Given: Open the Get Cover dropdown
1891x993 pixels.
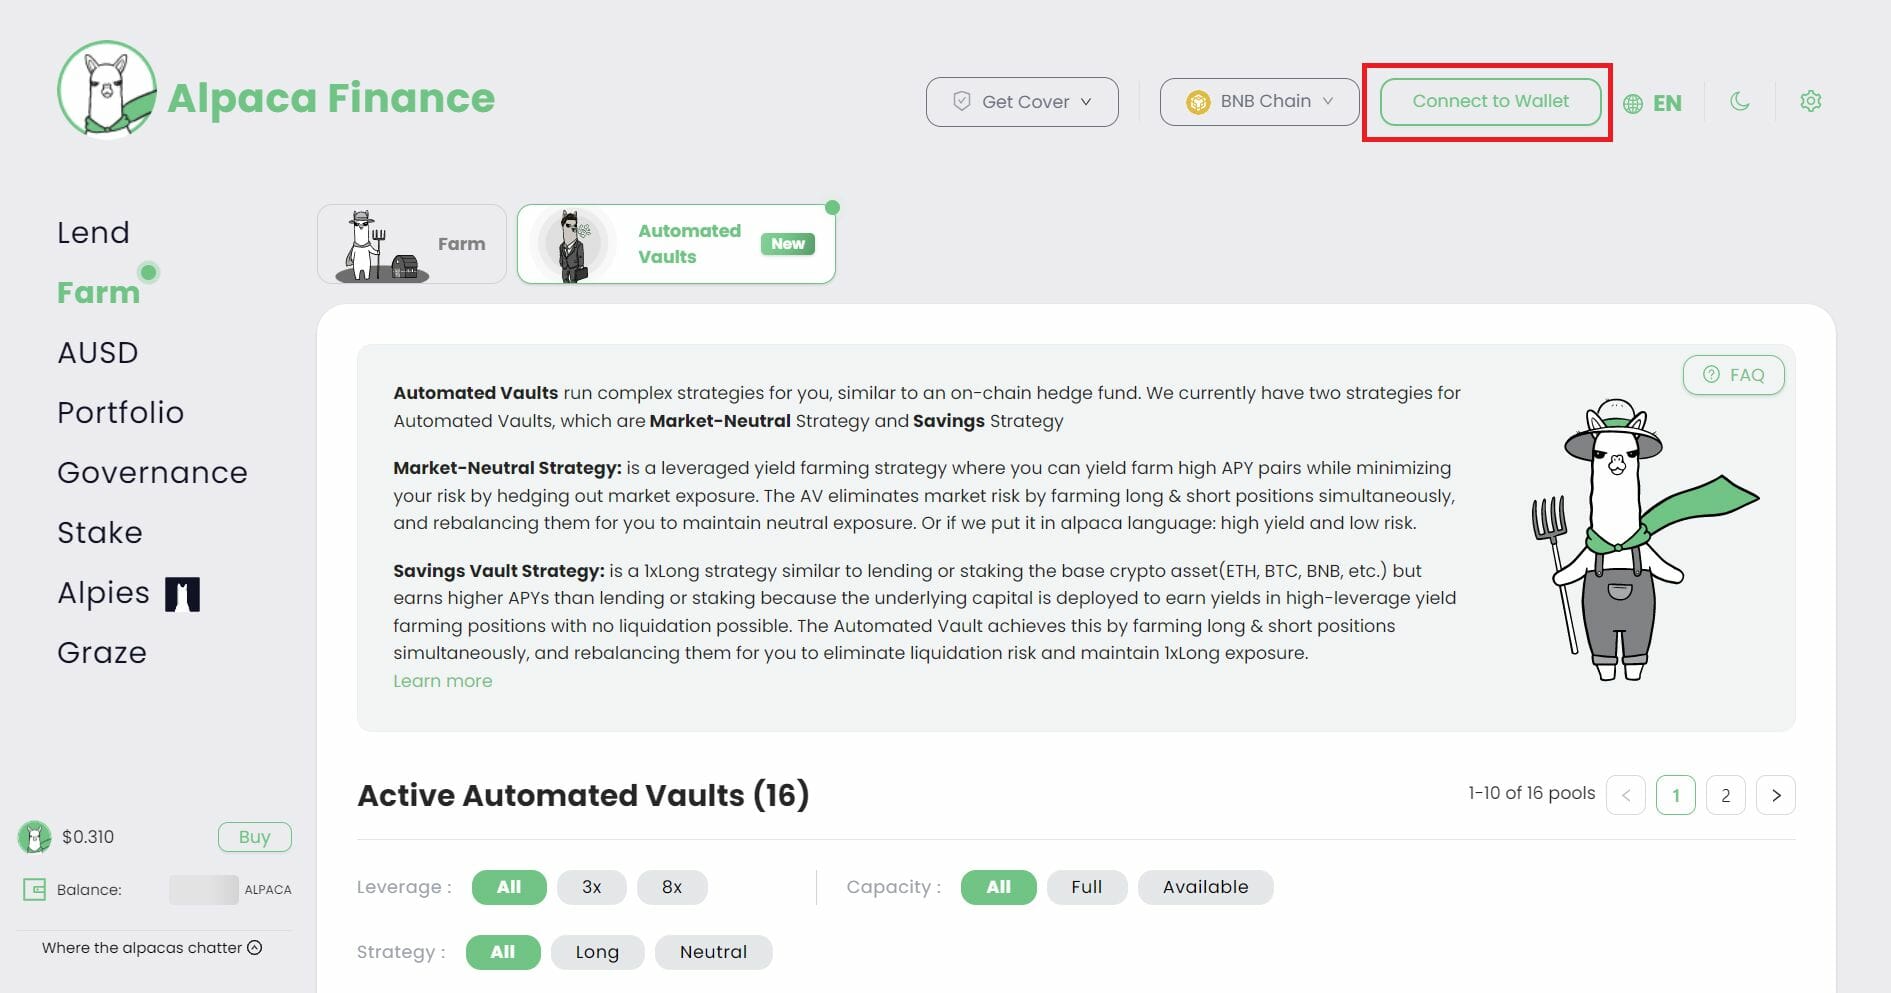Looking at the screenshot, I should [x=1022, y=102].
